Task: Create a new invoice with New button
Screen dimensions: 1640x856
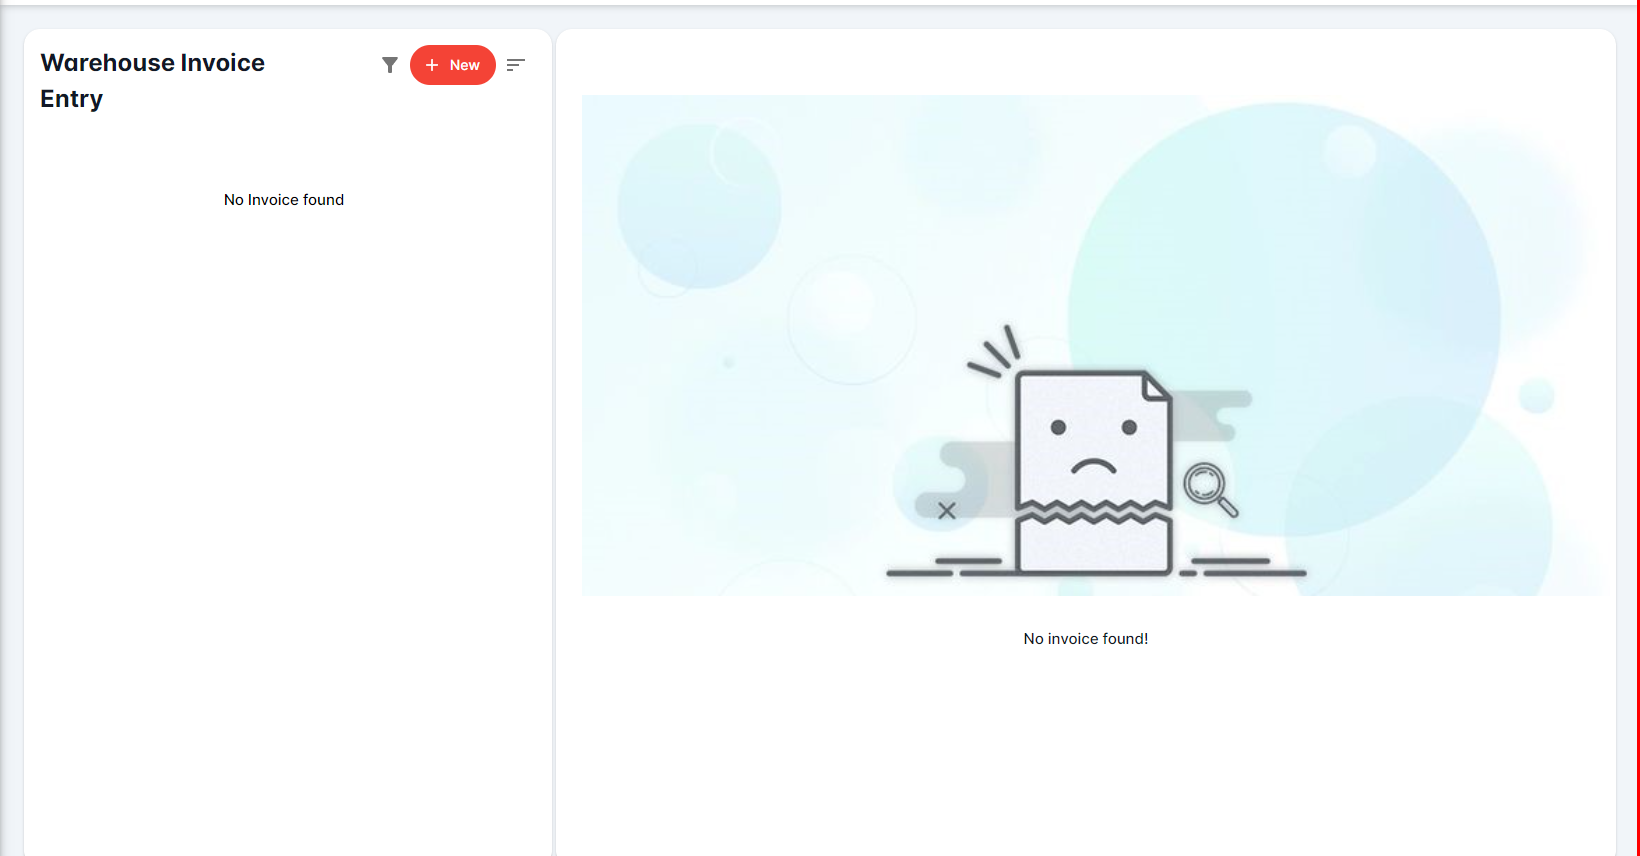Action: click(453, 65)
